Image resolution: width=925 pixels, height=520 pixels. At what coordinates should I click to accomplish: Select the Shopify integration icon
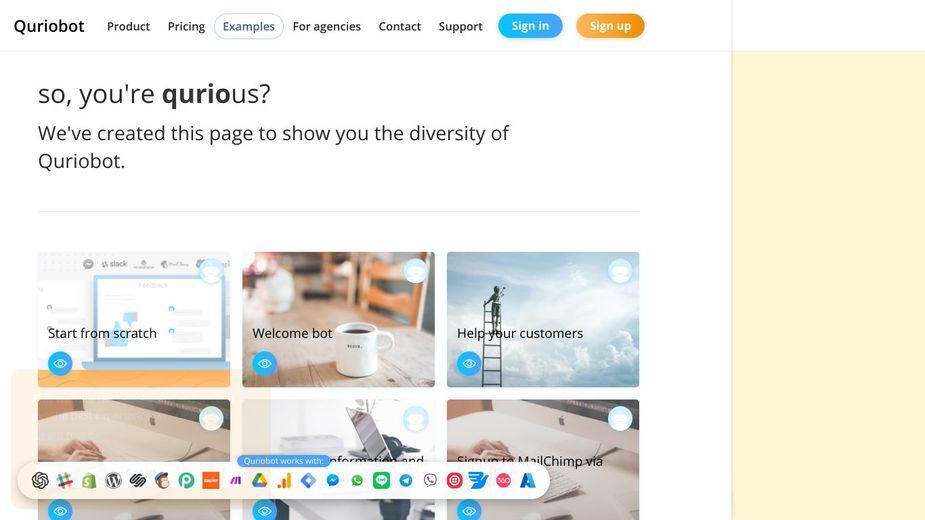tap(89, 480)
